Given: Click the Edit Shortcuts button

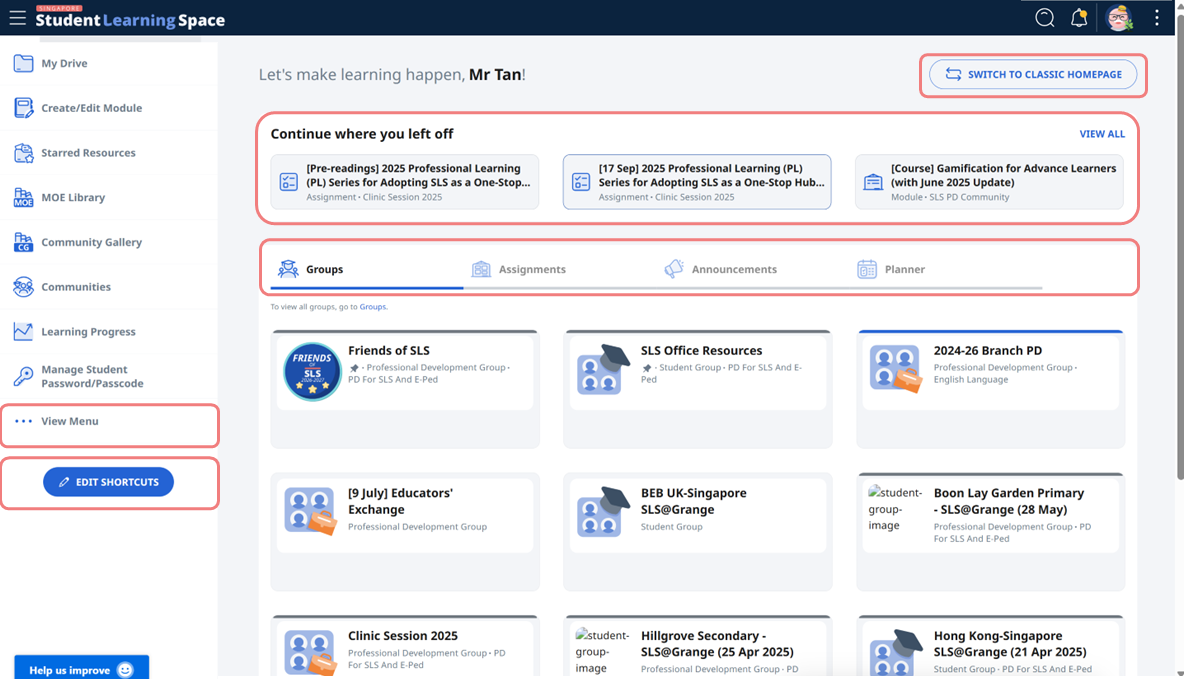Looking at the screenshot, I should coord(108,482).
